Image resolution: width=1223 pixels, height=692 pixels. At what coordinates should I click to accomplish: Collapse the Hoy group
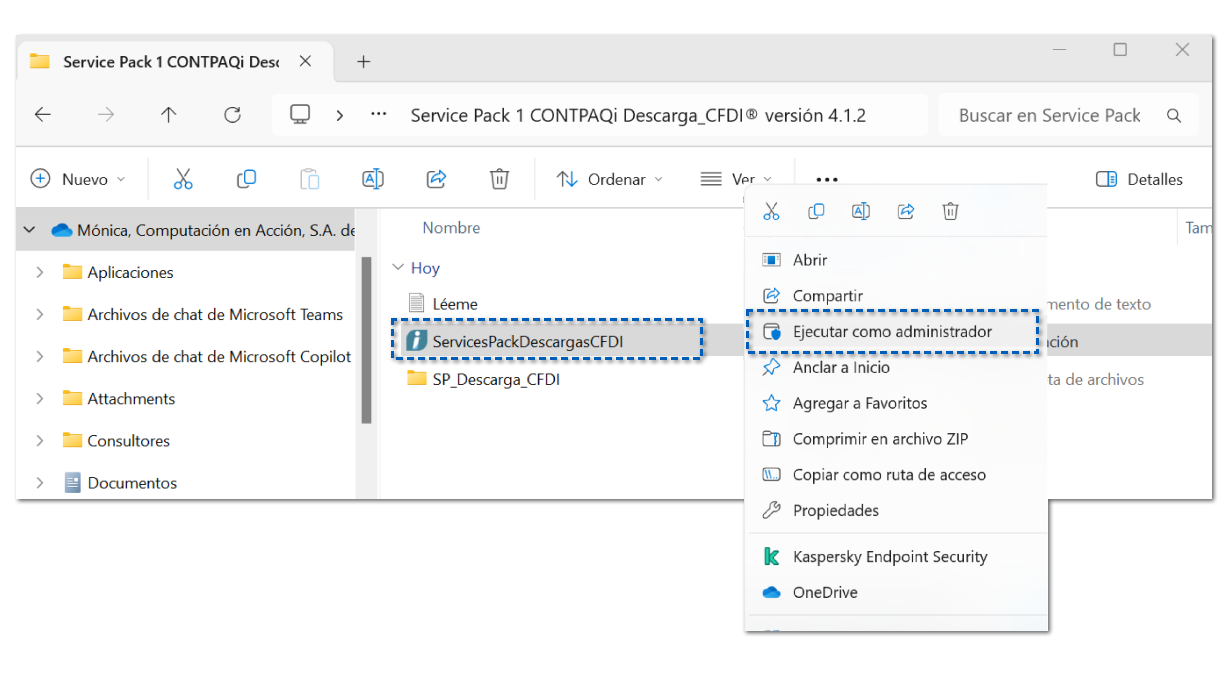(398, 268)
